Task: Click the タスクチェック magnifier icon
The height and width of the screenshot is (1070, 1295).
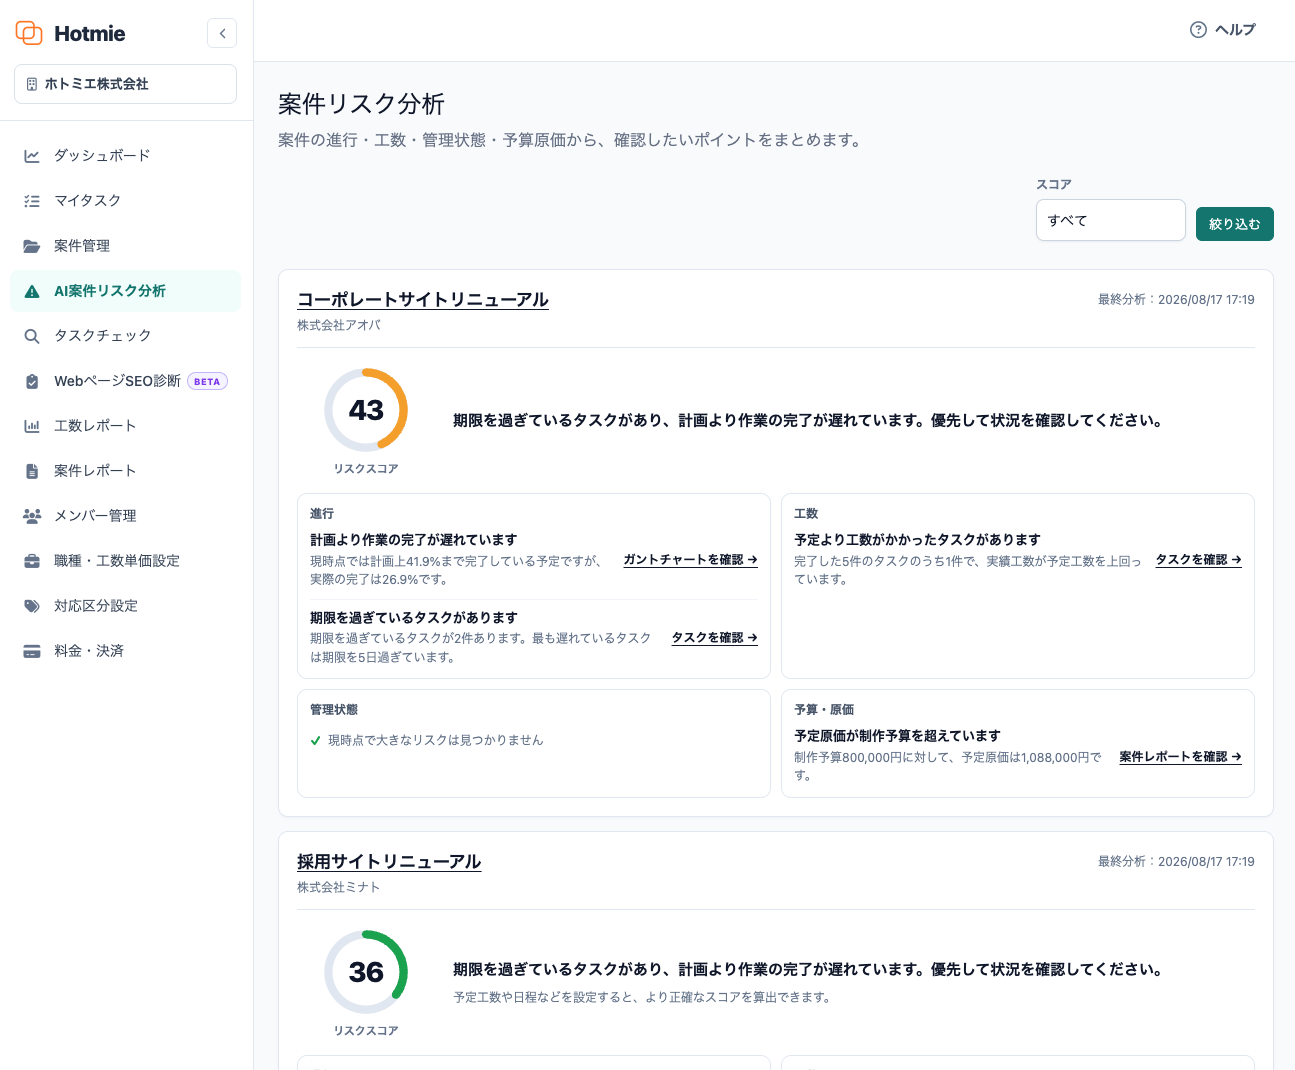Action: [32, 336]
